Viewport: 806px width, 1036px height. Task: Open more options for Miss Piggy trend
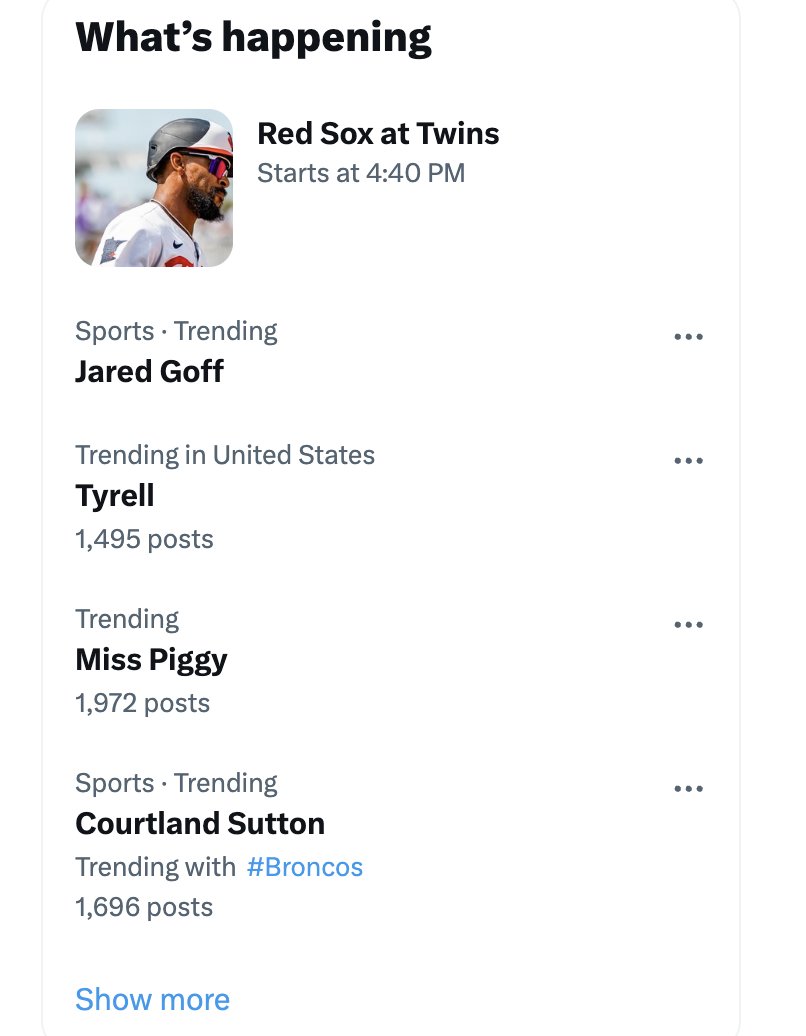688,624
